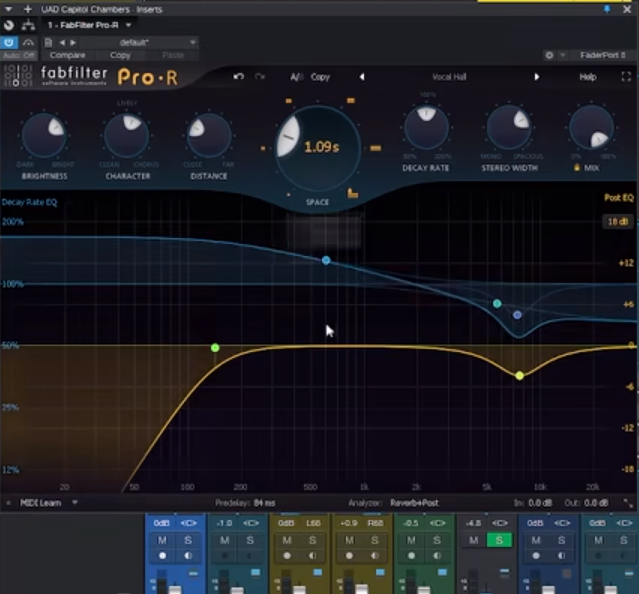The width and height of the screenshot is (639, 594).
Task: Click the host Paste button
Action: [173, 55]
